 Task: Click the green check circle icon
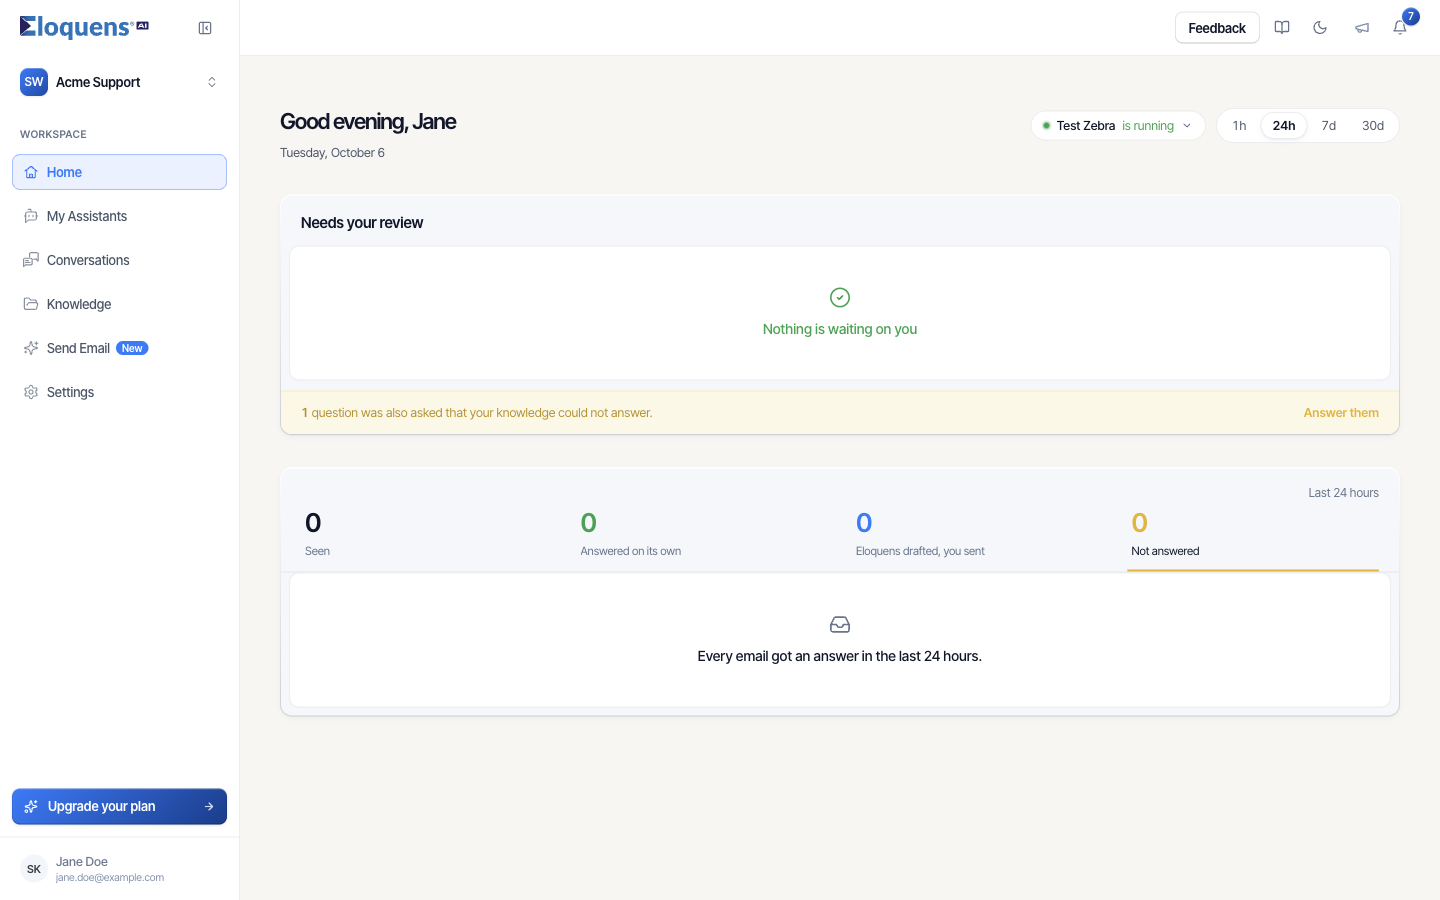[x=840, y=297]
